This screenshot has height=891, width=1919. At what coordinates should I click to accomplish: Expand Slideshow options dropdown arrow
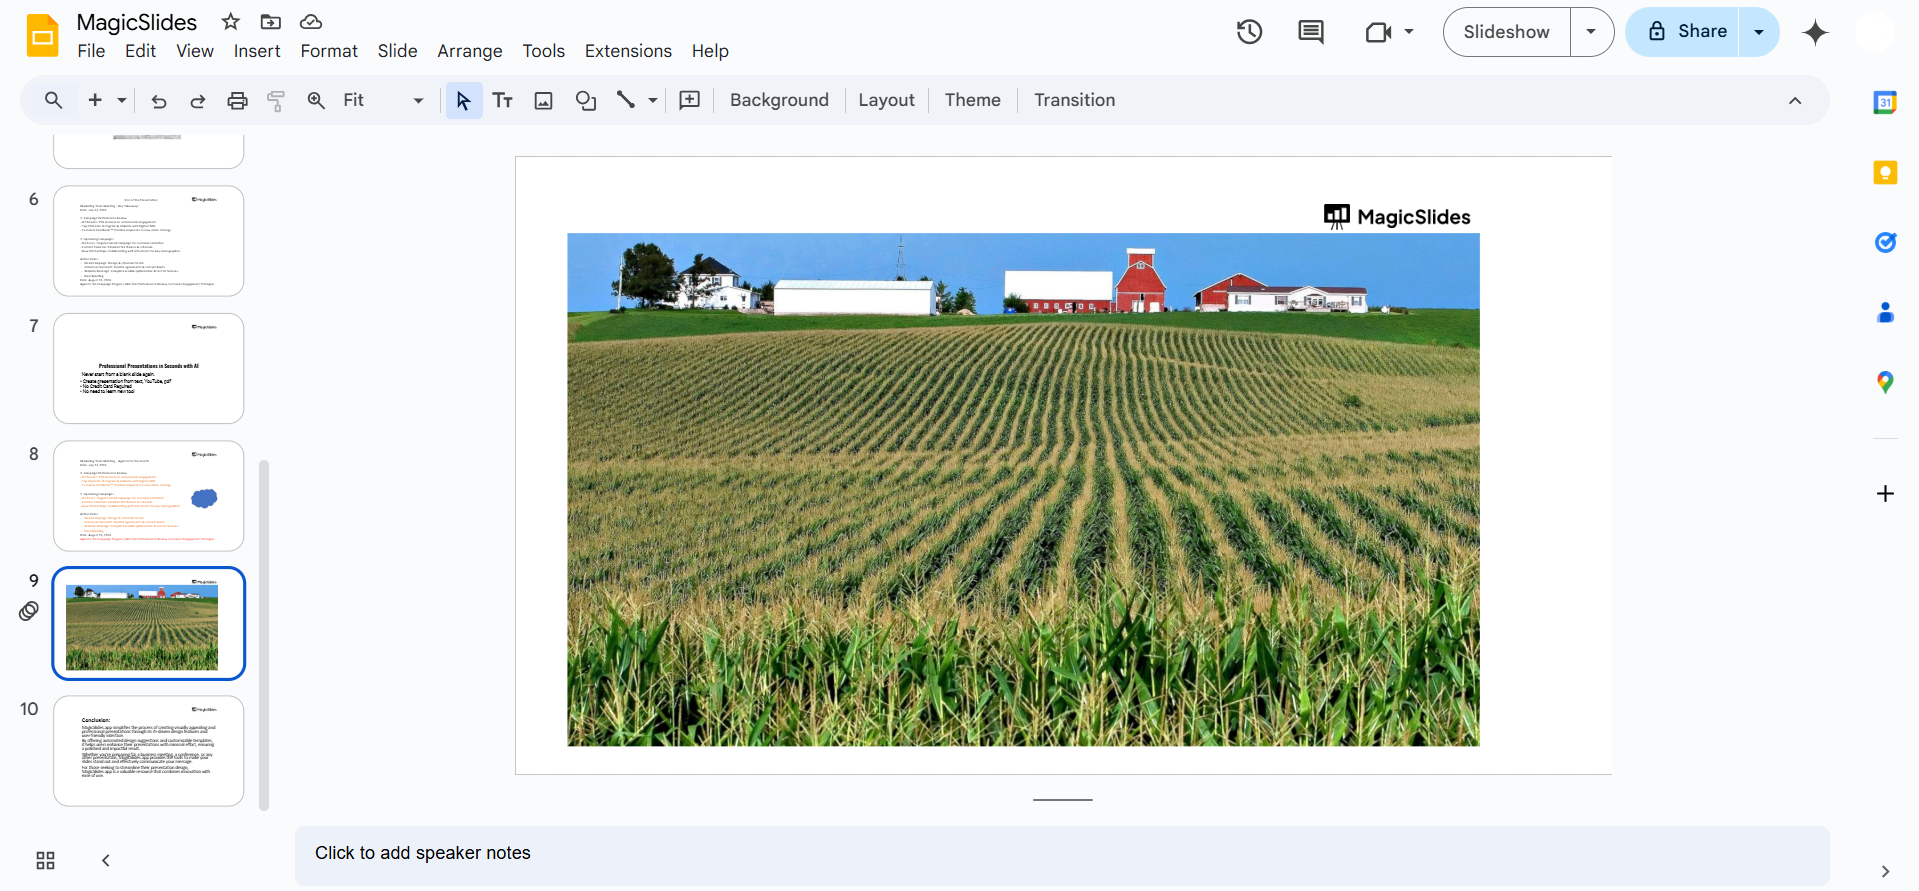point(1591,32)
